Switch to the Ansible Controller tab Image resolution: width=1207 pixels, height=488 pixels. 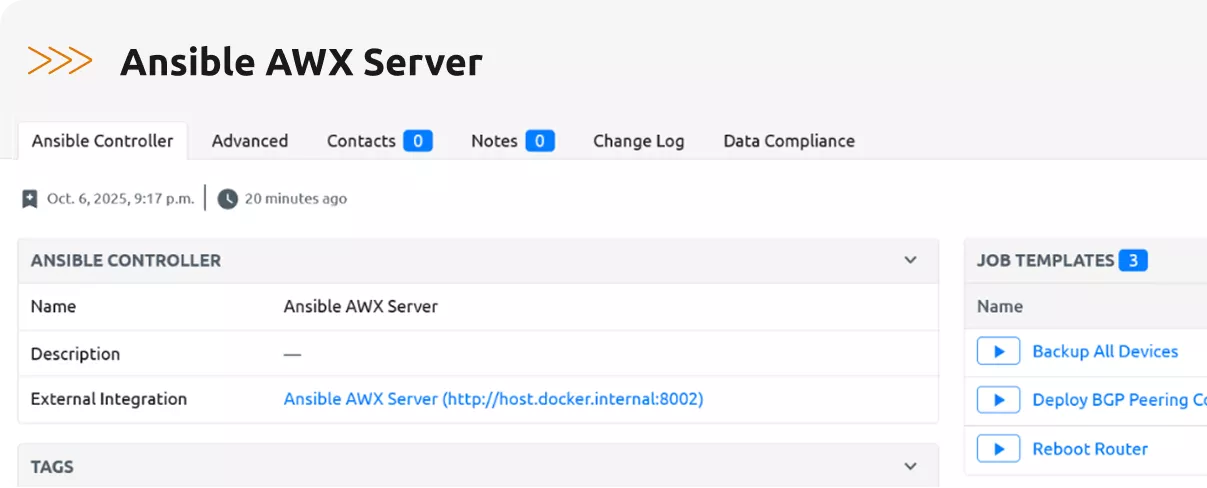[x=103, y=141]
